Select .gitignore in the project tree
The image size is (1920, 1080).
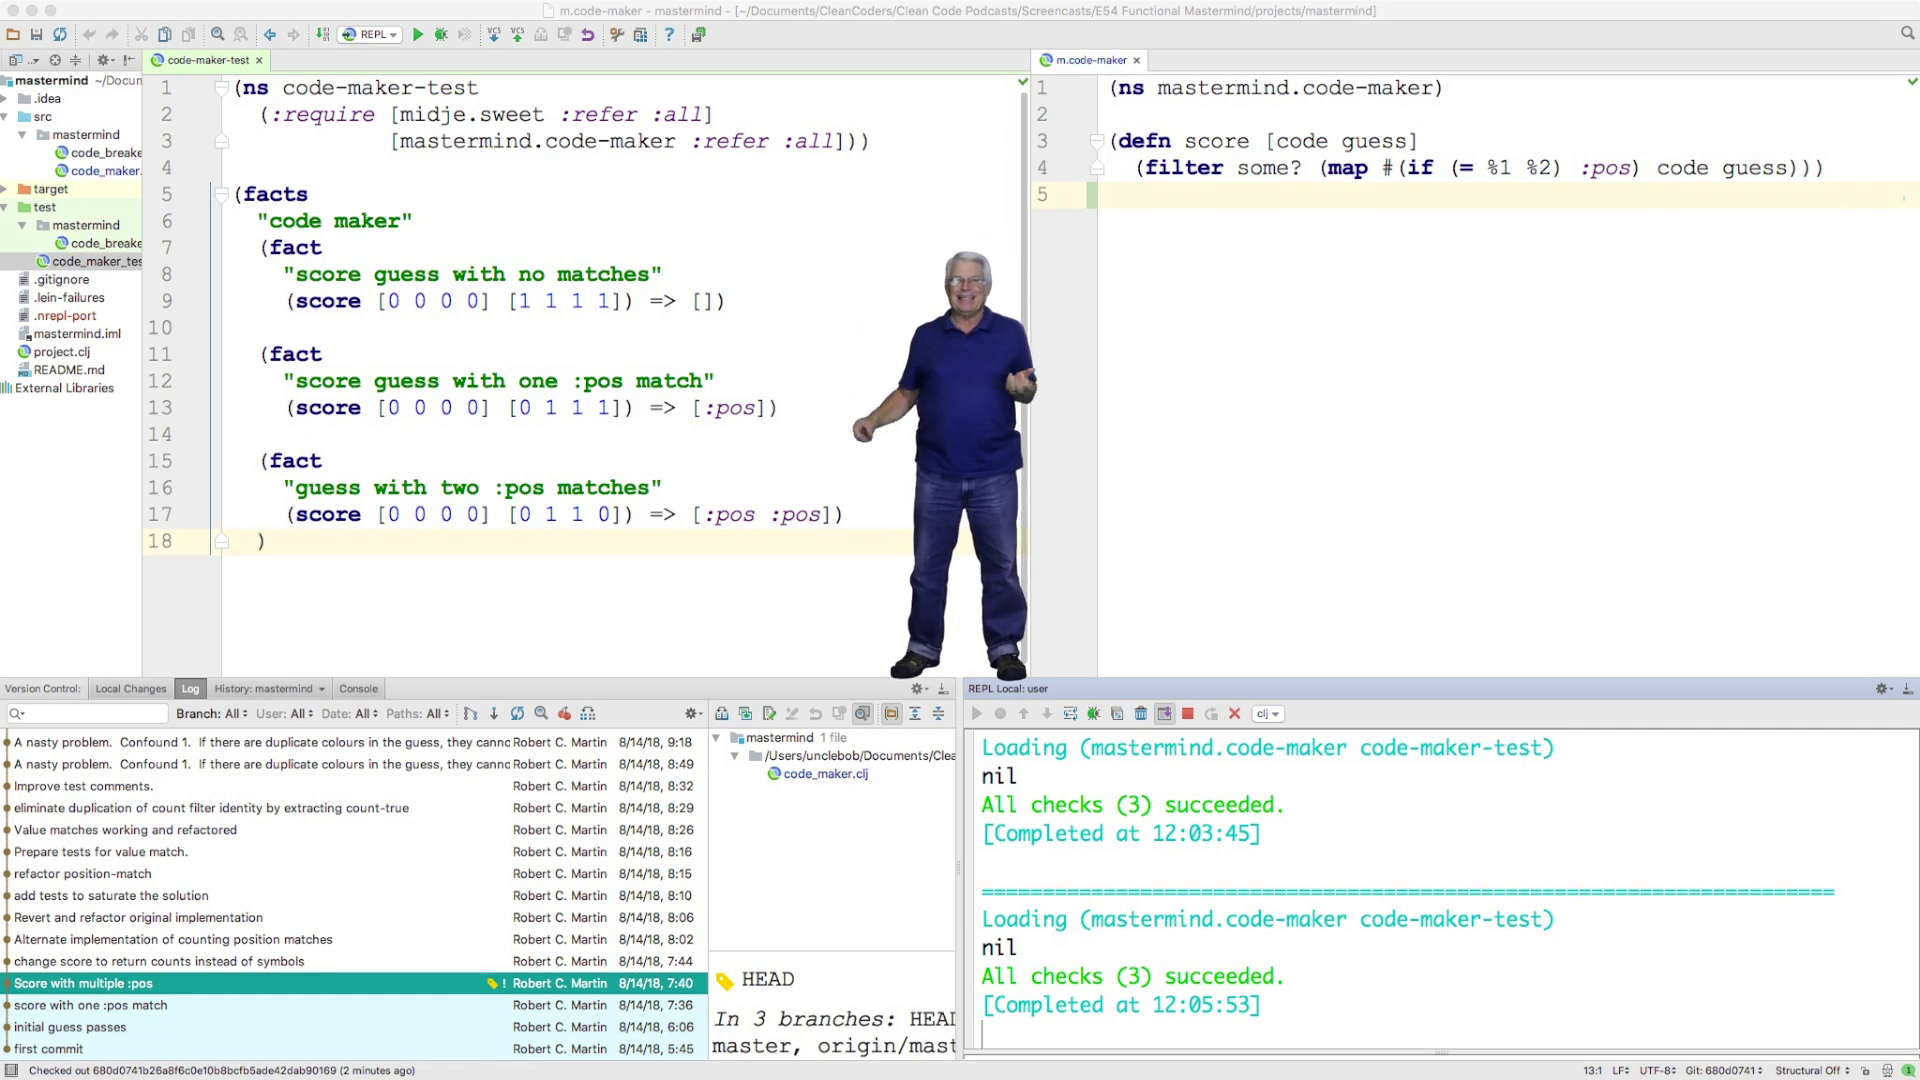(54, 280)
